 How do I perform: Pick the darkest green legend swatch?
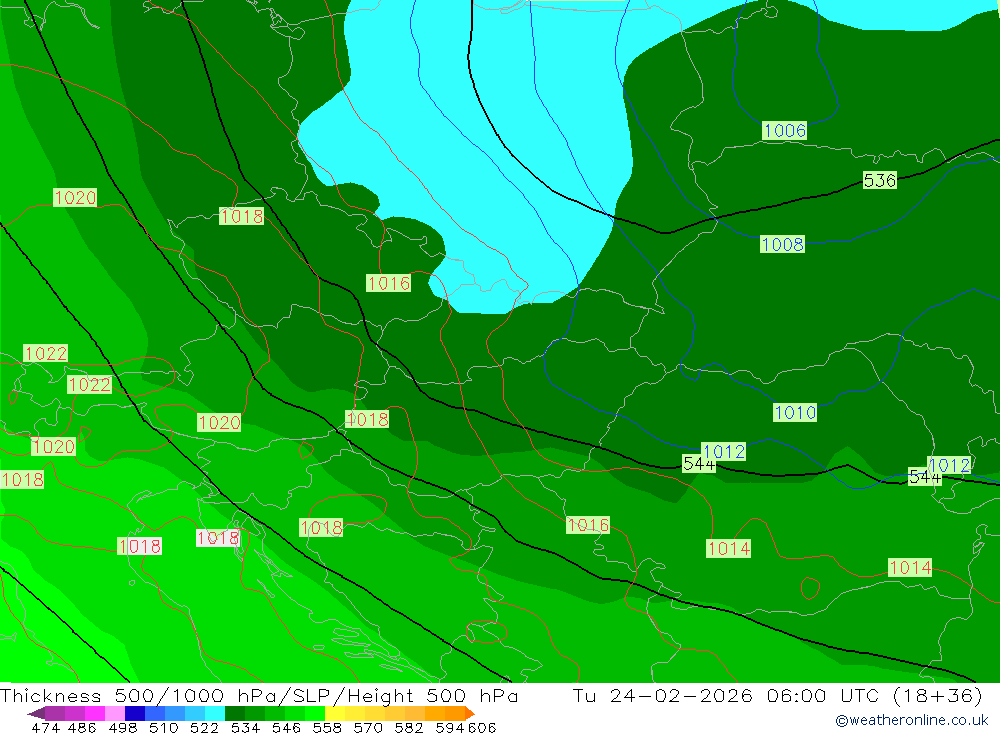click(235, 713)
